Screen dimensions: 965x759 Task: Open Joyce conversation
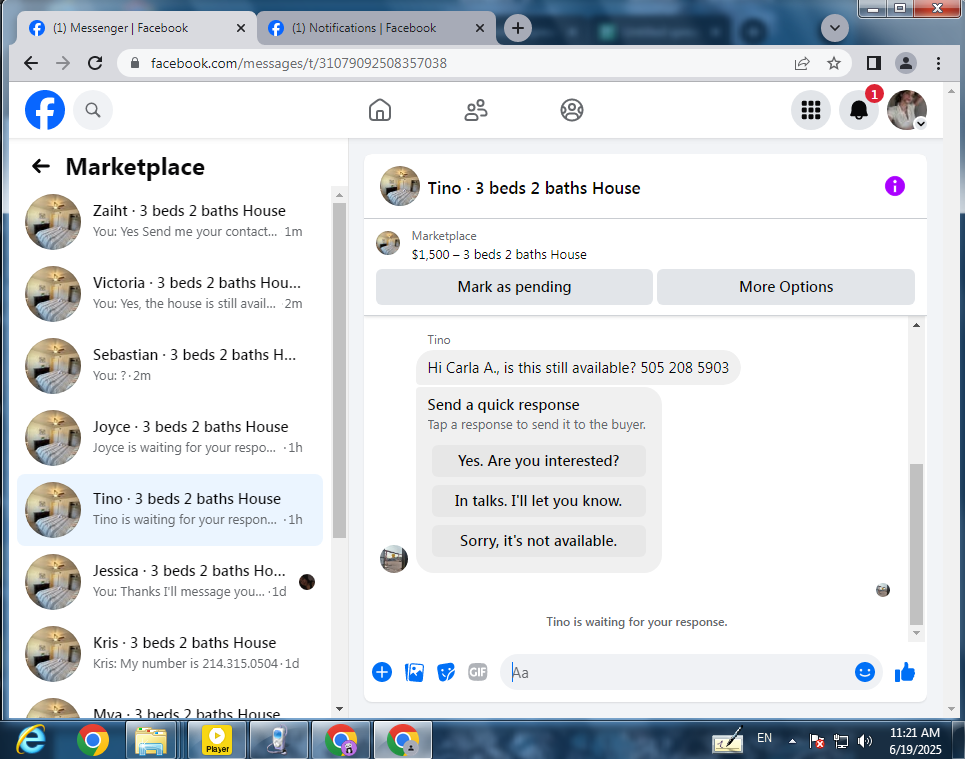170,438
